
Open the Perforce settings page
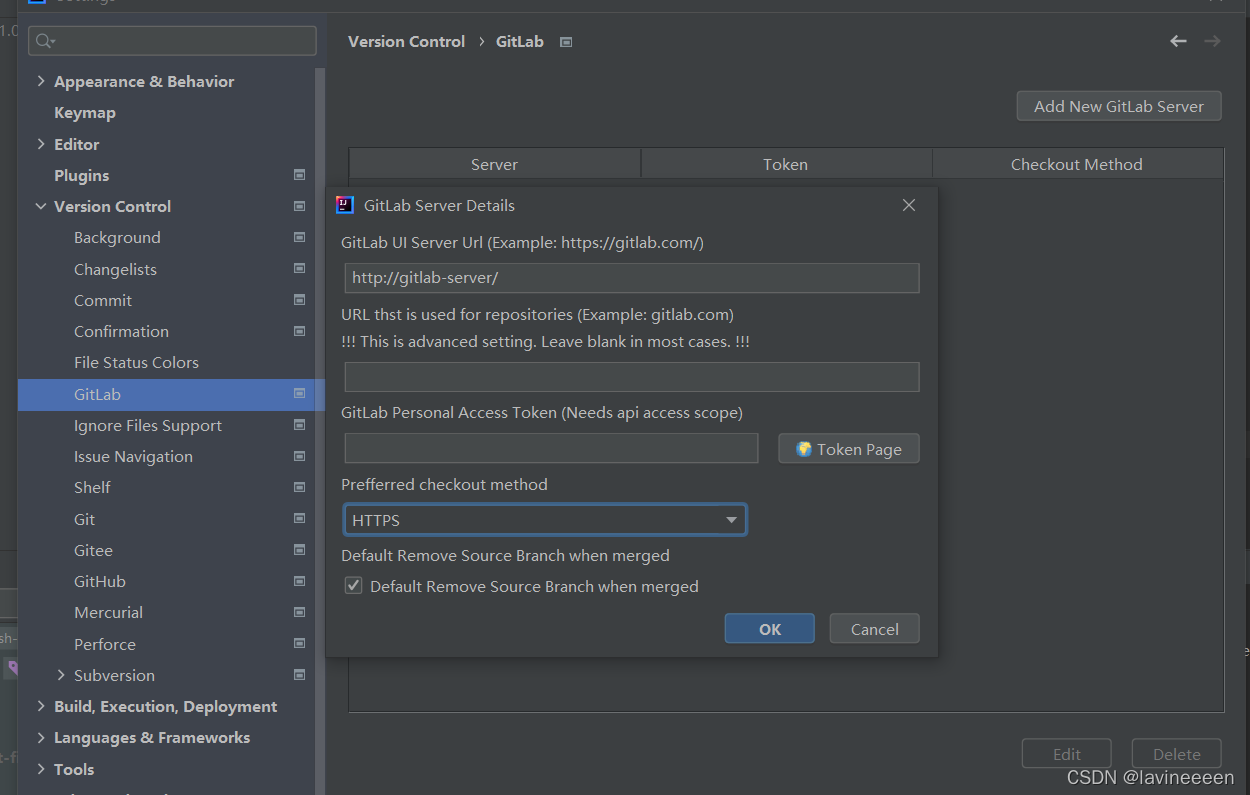point(105,644)
